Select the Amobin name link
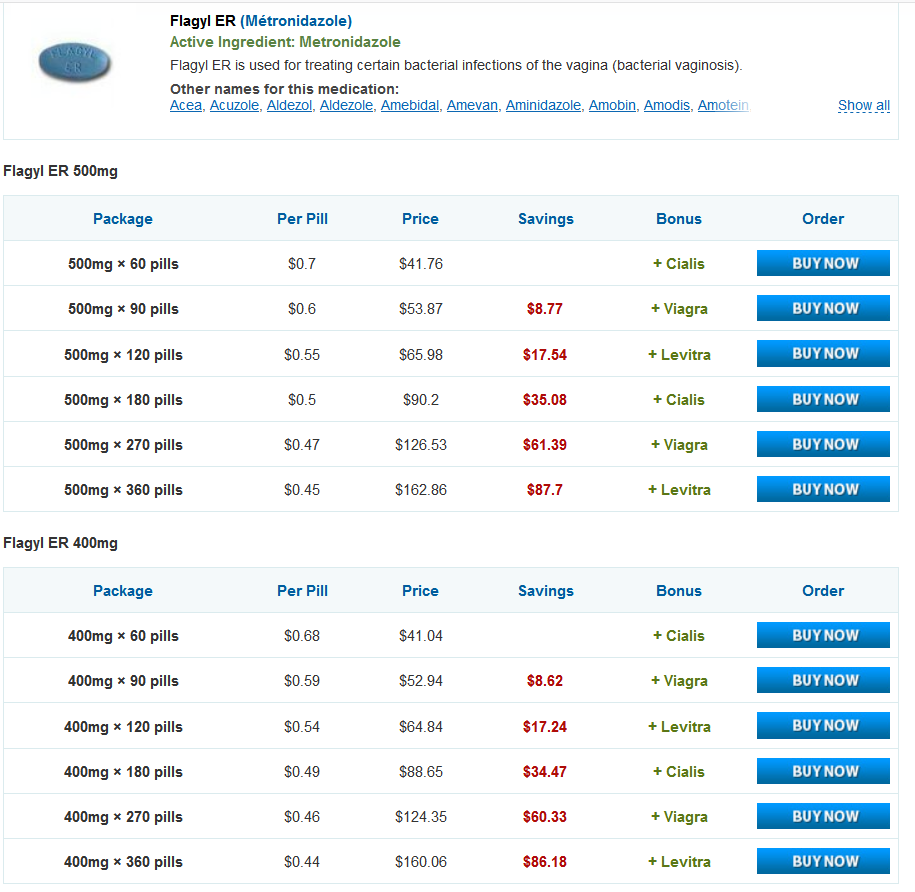The image size is (915, 892). point(612,106)
